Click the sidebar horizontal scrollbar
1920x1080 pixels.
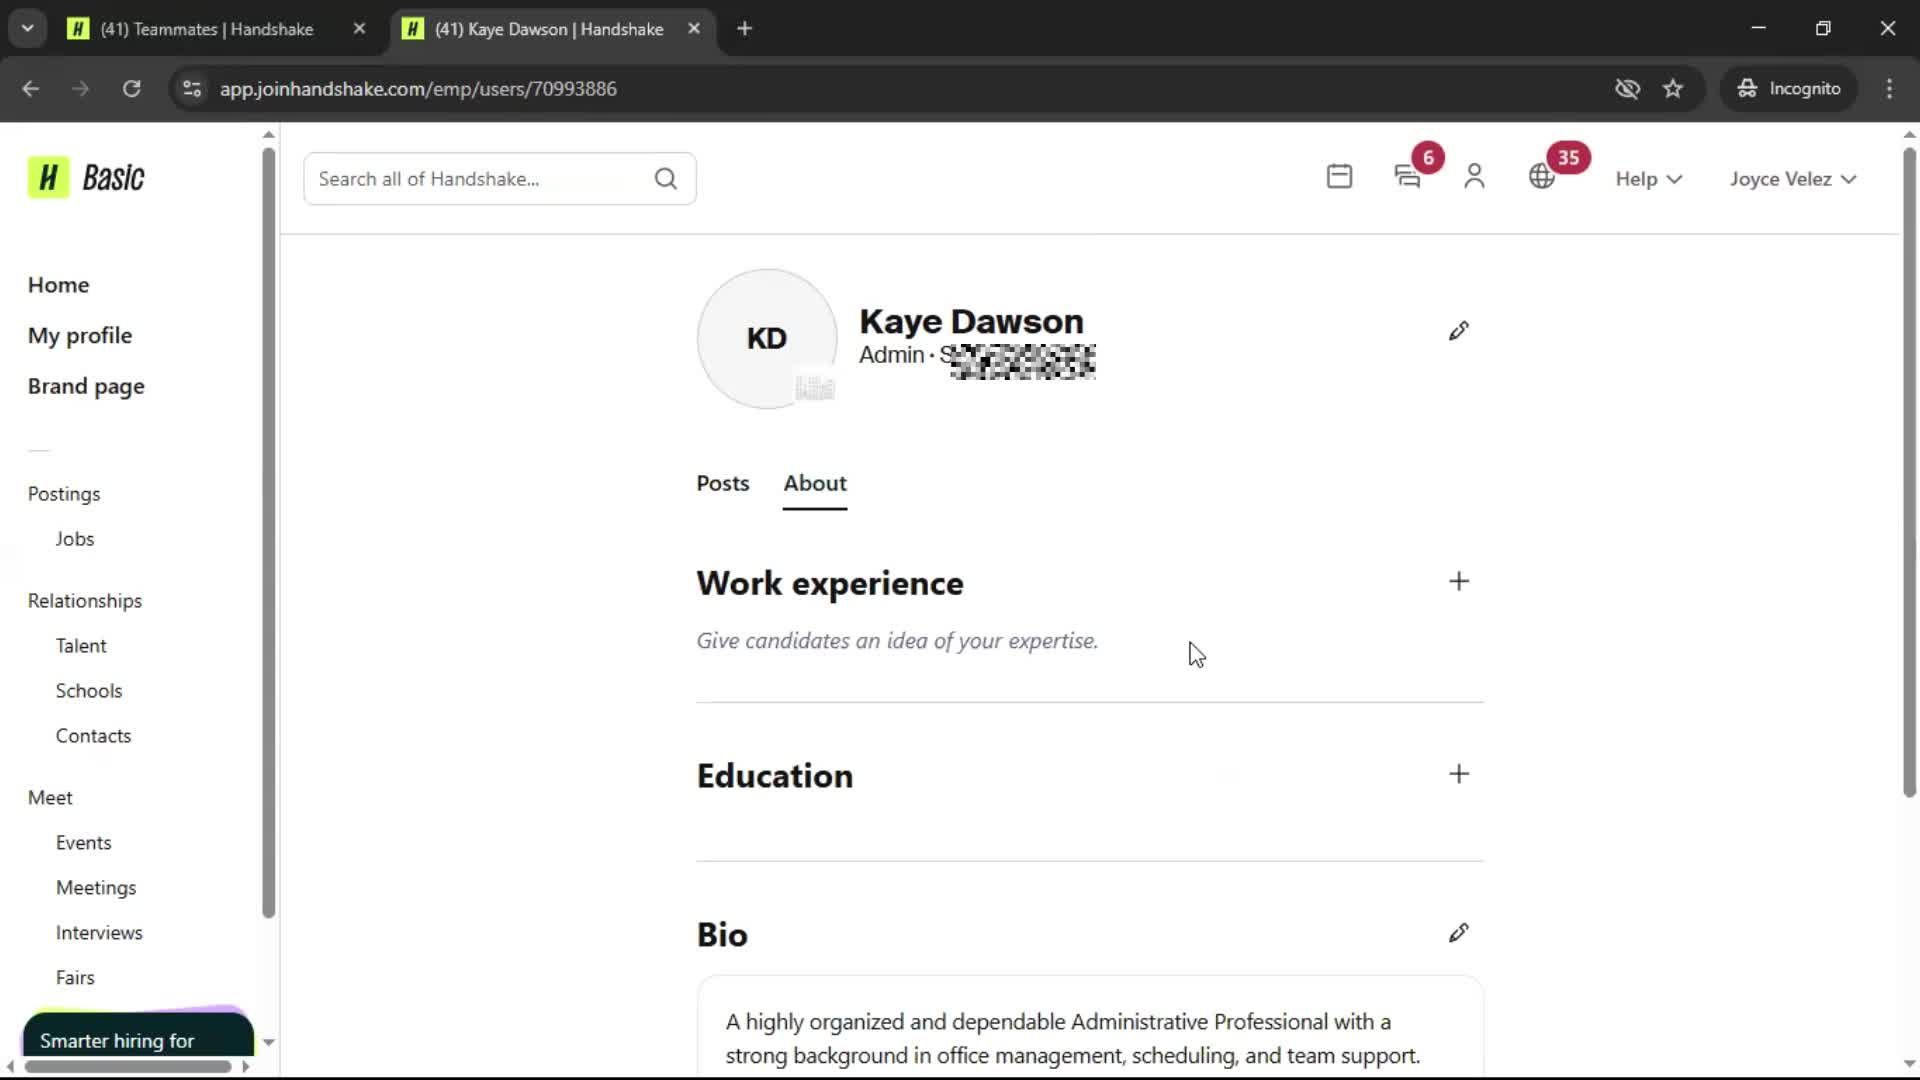click(x=128, y=1066)
